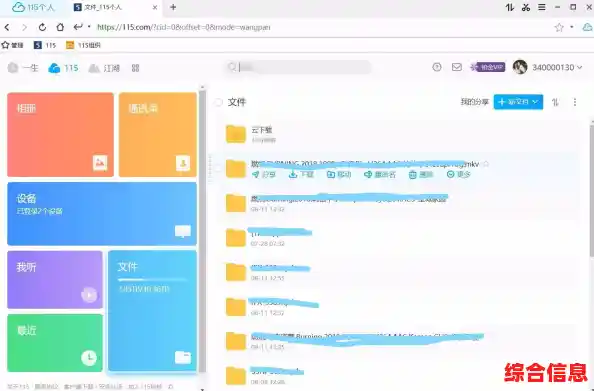Click the share action in the hovered row
Image resolution: width=594 pixels, height=391 pixels.
(264, 175)
